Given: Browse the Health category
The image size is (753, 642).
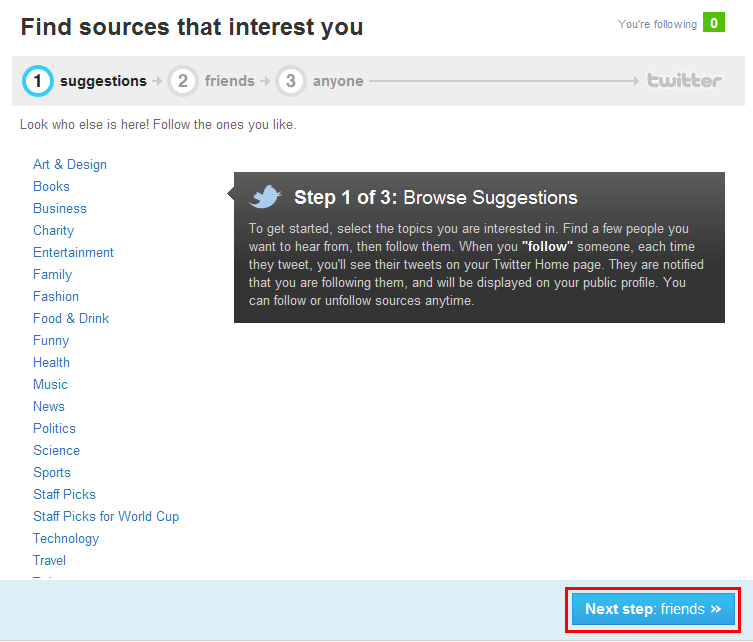Looking at the screenshot, I should click(51, 363).
